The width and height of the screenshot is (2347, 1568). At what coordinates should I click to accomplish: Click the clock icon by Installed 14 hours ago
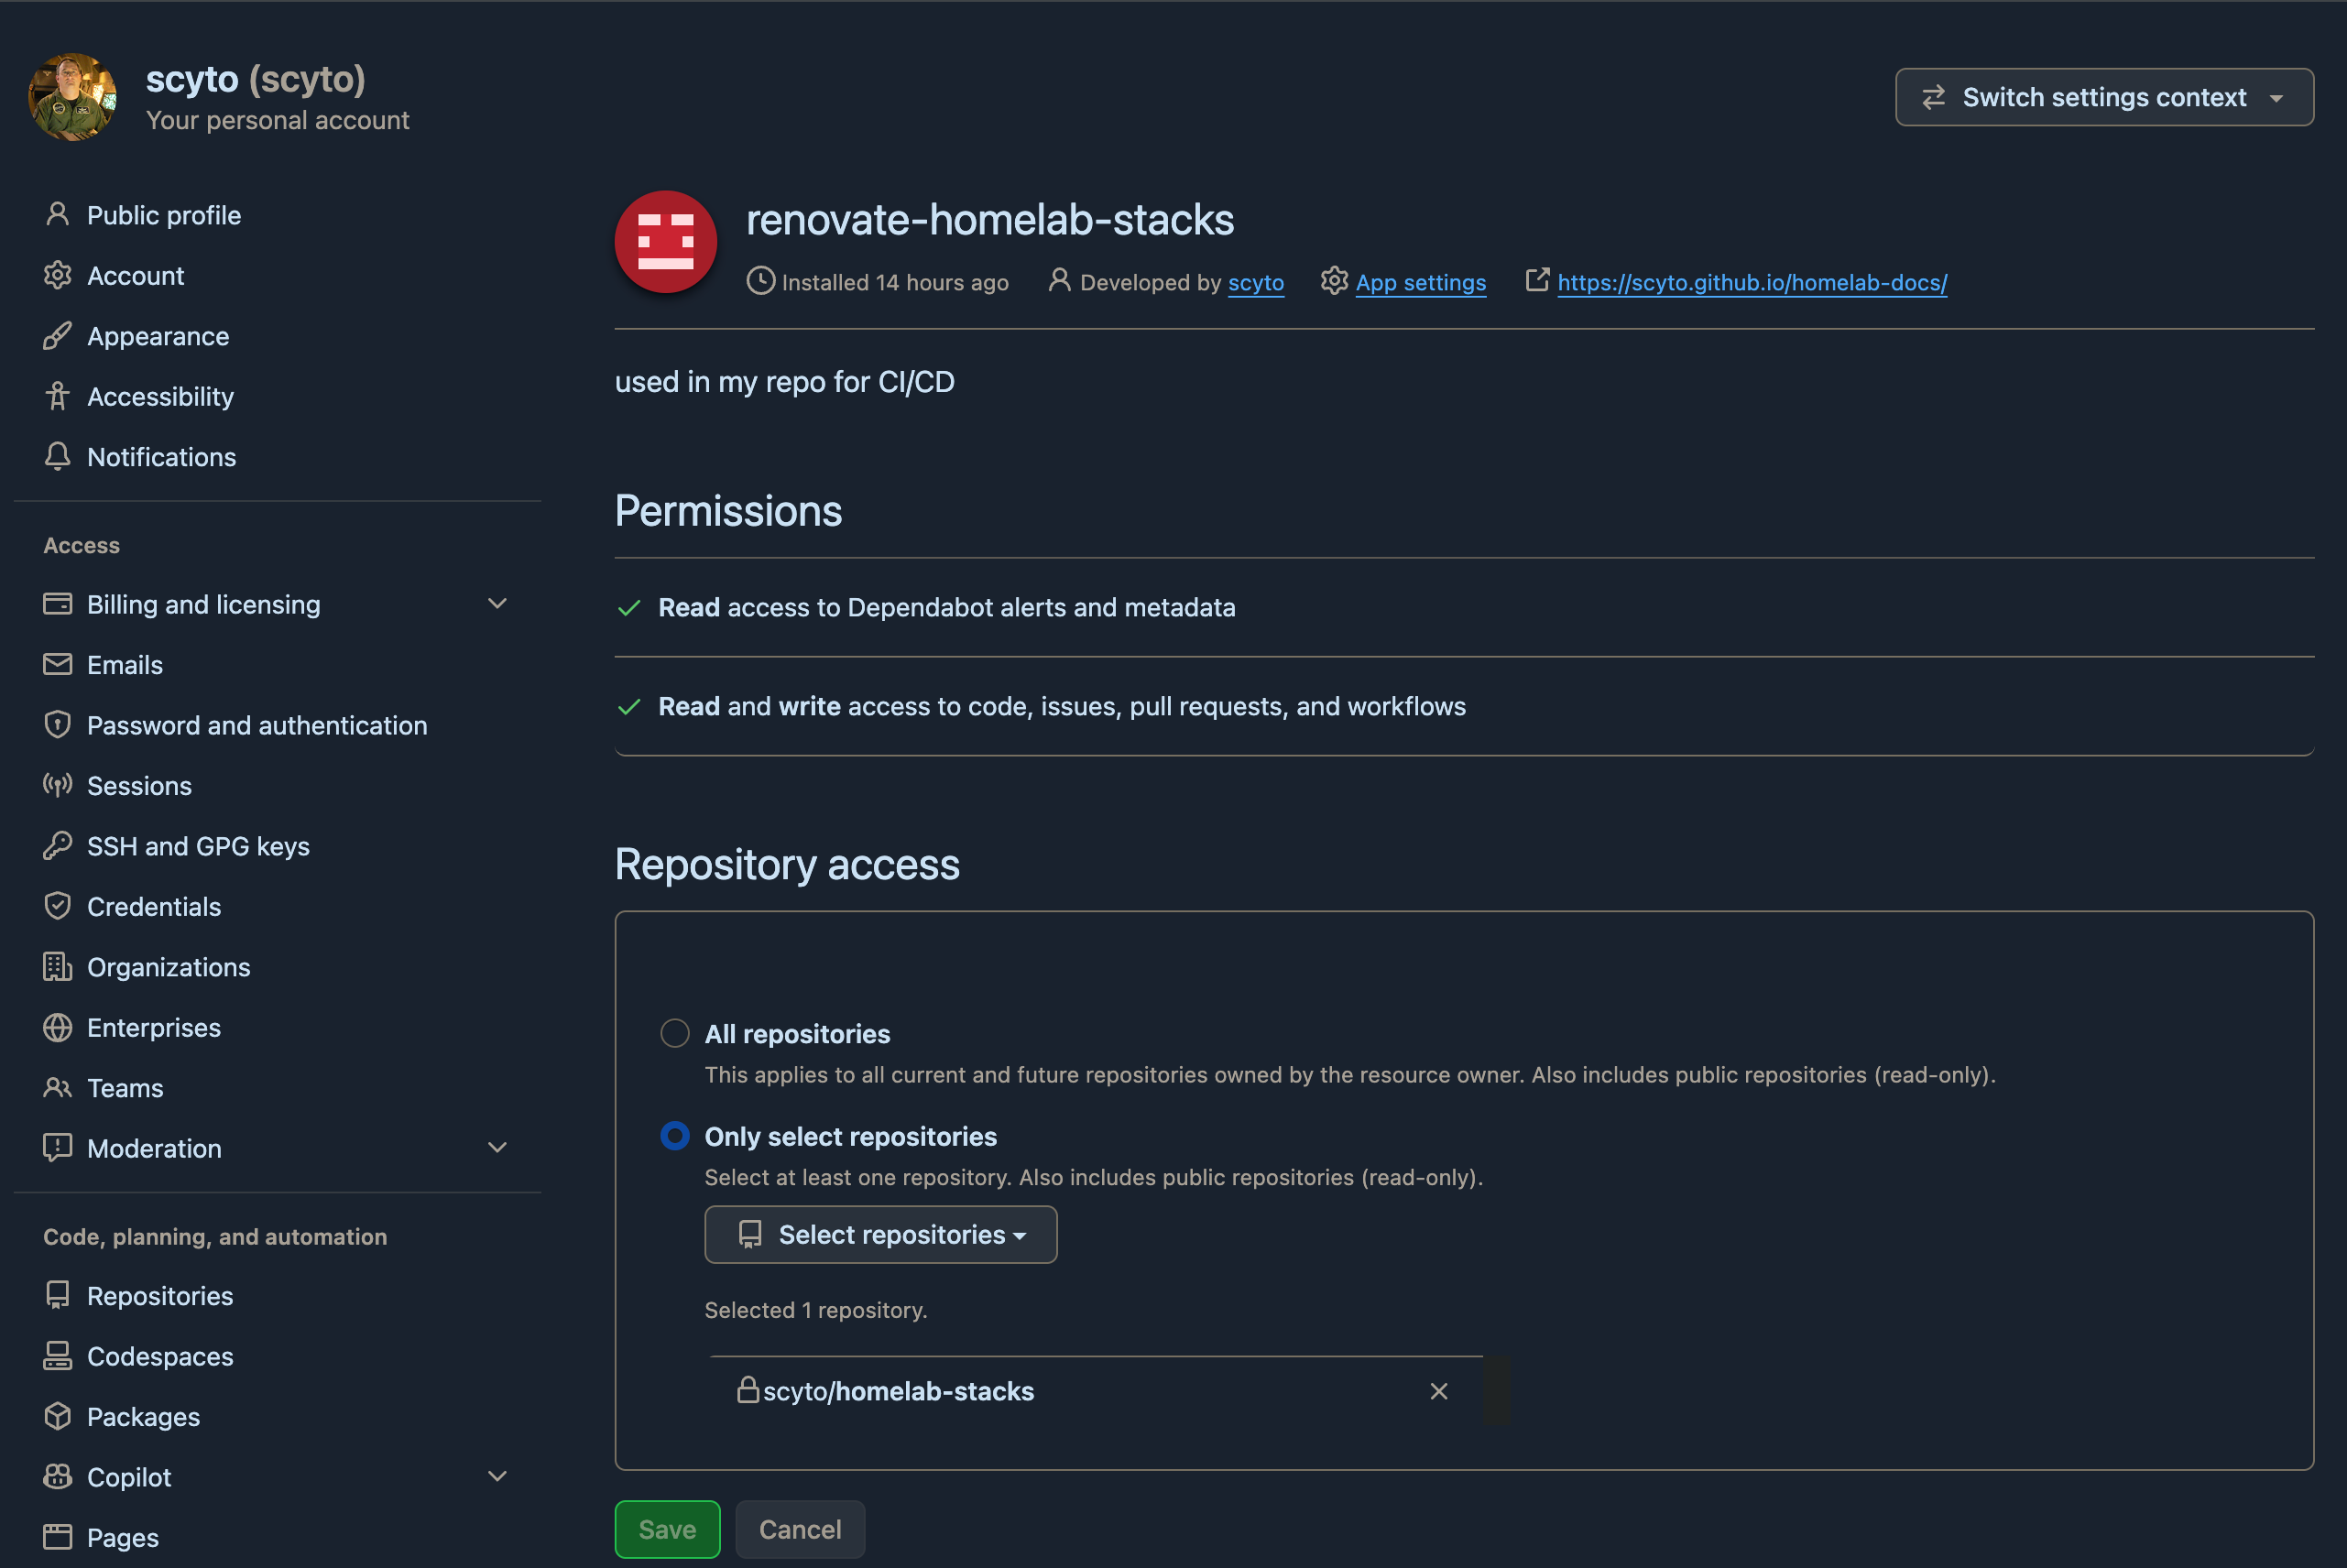(x=760, y=281)
